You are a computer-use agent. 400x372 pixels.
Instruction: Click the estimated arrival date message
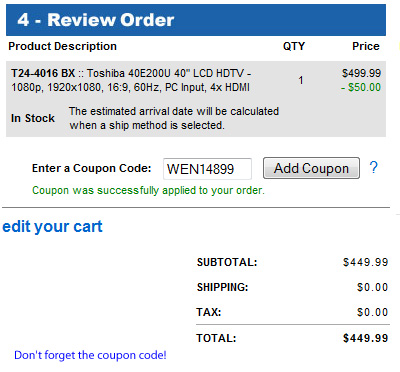174,118
